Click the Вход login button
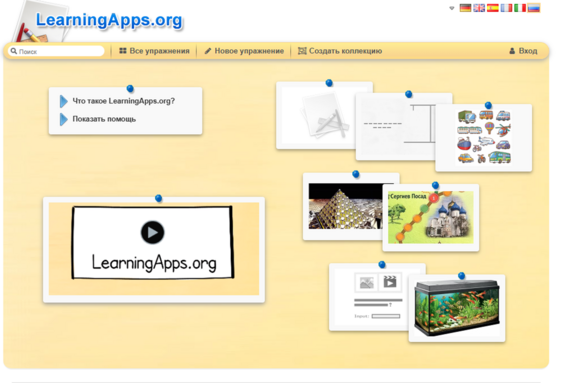This screenshot has height=383, width=568. (523, 51)
